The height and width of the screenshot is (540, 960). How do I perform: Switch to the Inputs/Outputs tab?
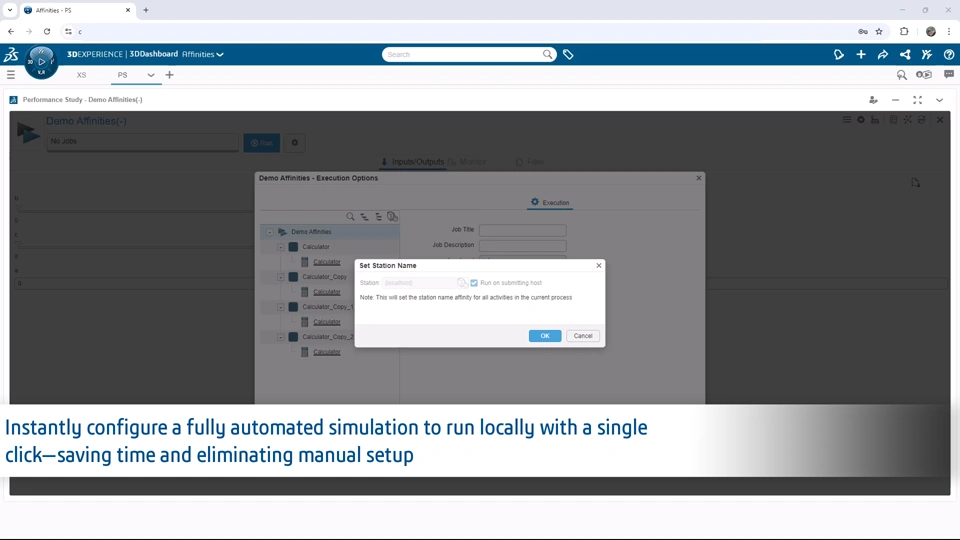412,162
